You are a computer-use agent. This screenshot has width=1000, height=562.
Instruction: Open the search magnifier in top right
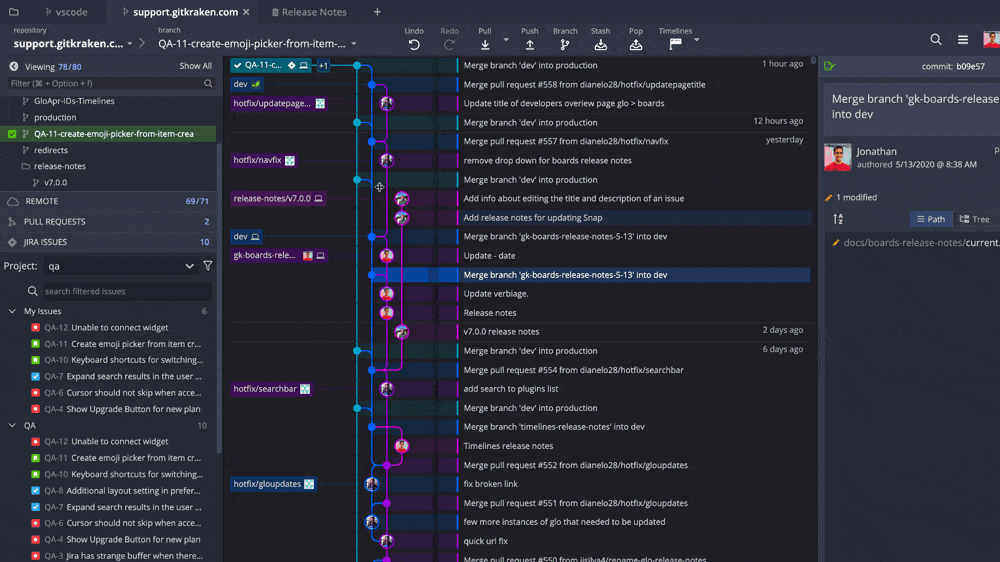coord(936,40)
